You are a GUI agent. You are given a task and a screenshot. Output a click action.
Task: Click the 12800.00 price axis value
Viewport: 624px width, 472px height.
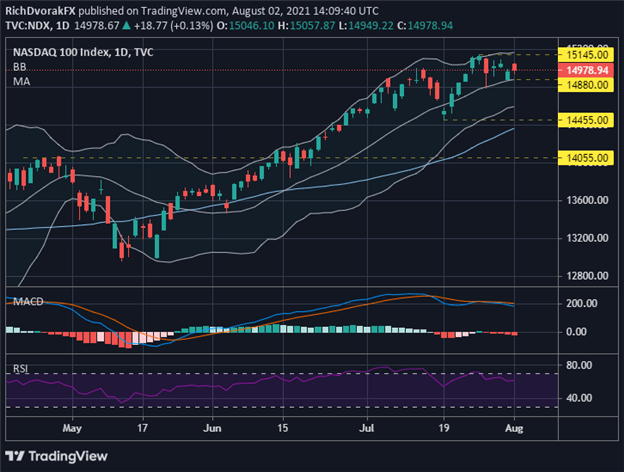click(587, 276)
